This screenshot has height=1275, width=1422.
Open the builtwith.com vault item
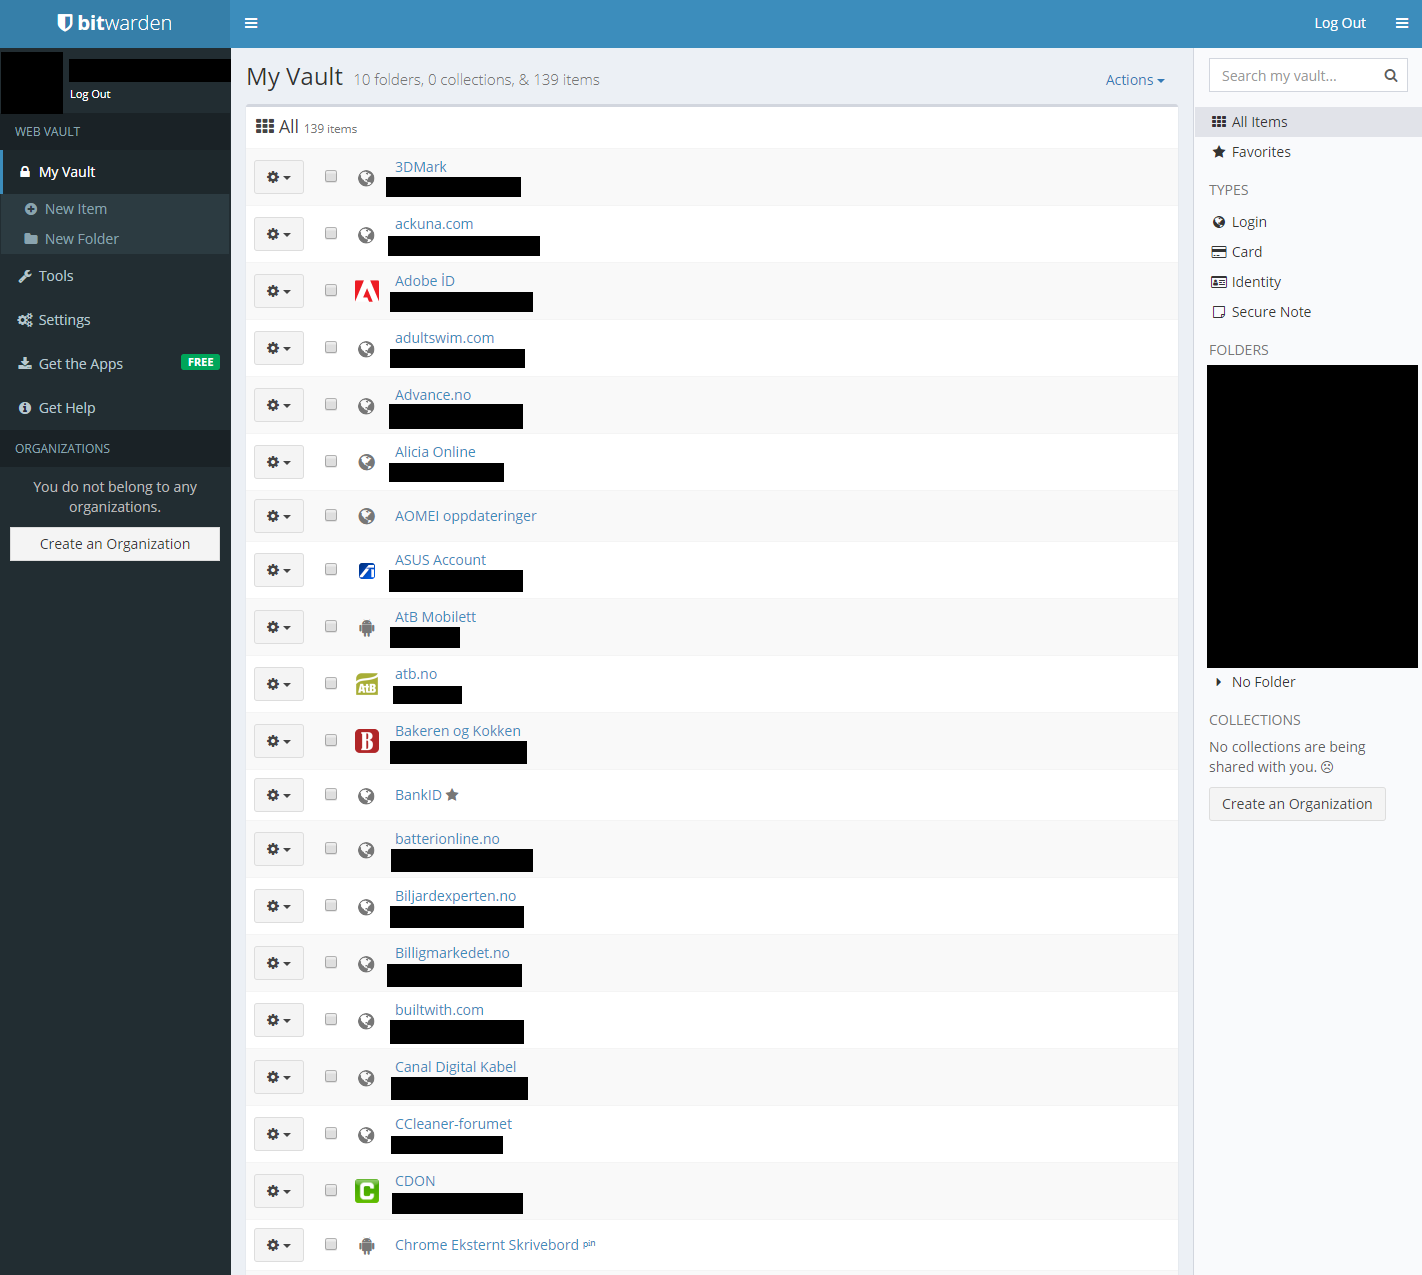[x=439, y=1009]
